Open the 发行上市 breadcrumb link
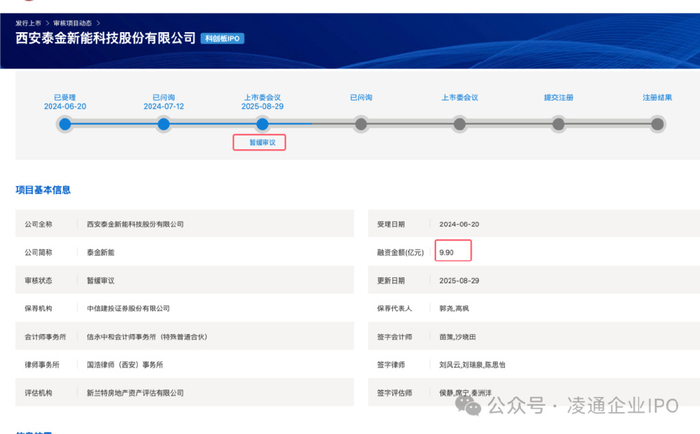700x434 pixels. pyautogui.click(x=28, y=23)
